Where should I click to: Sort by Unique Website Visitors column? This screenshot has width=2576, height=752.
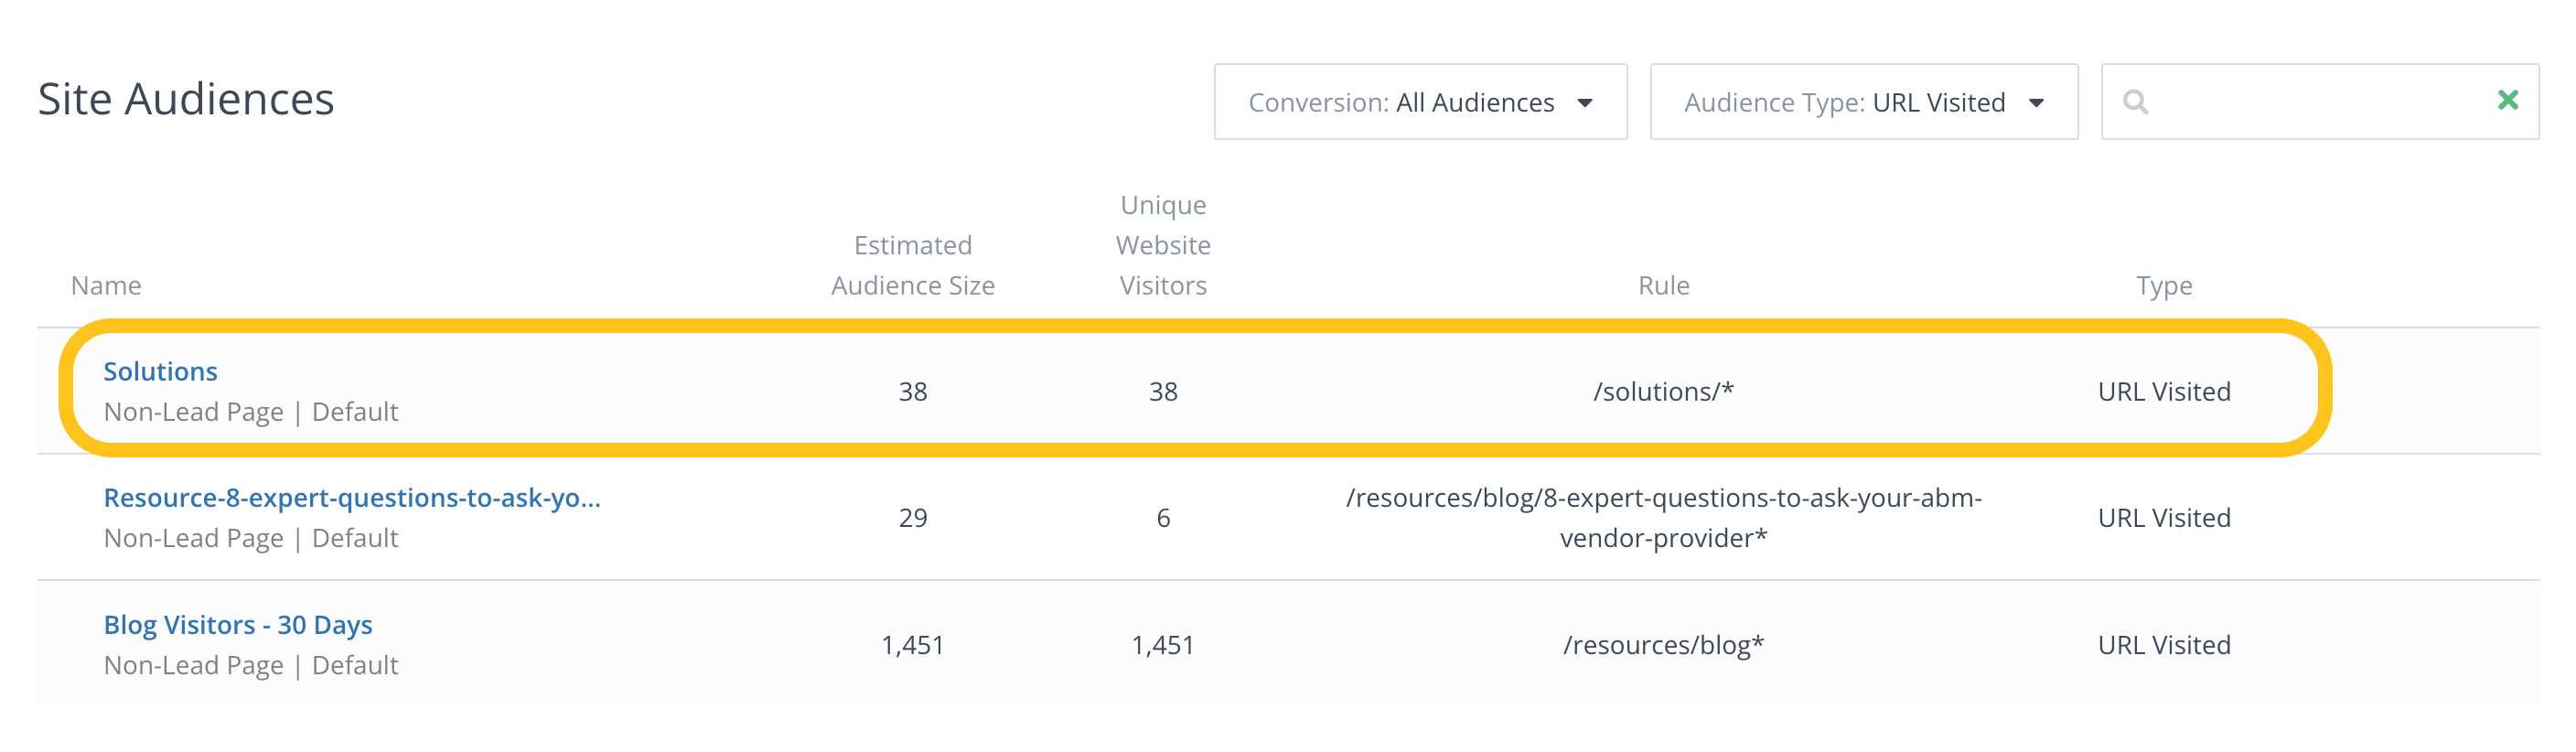click(x=1162, y=245)
